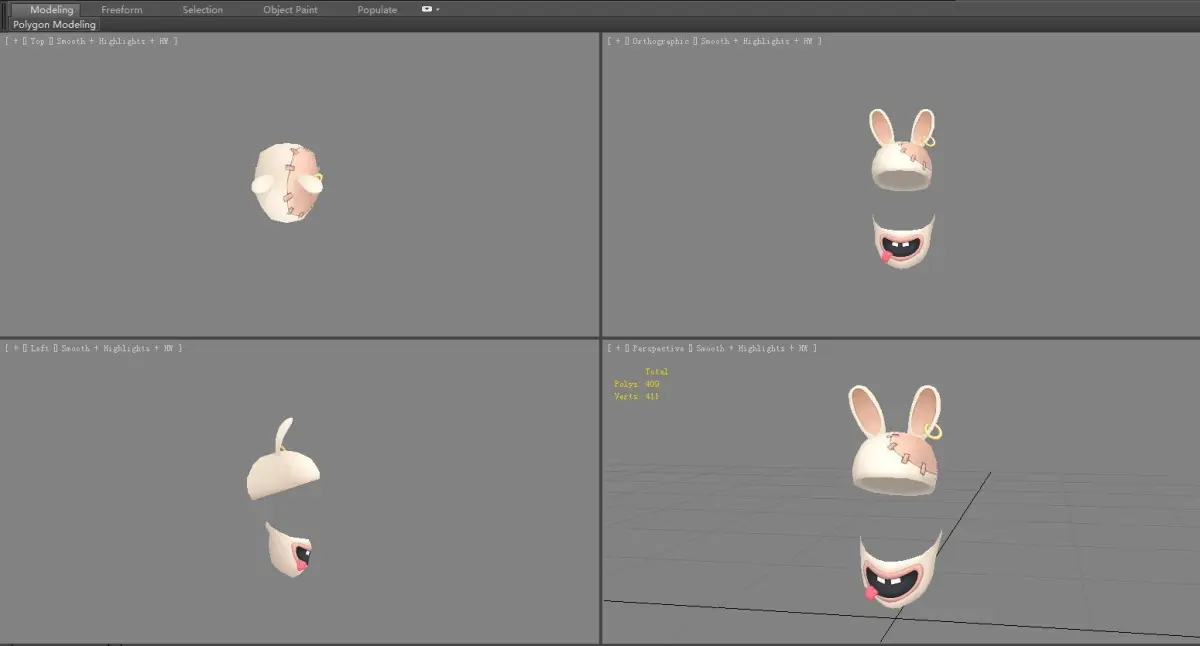
Task: Click the 'Orthographic' viewport view label
Action: click(662, 41)
